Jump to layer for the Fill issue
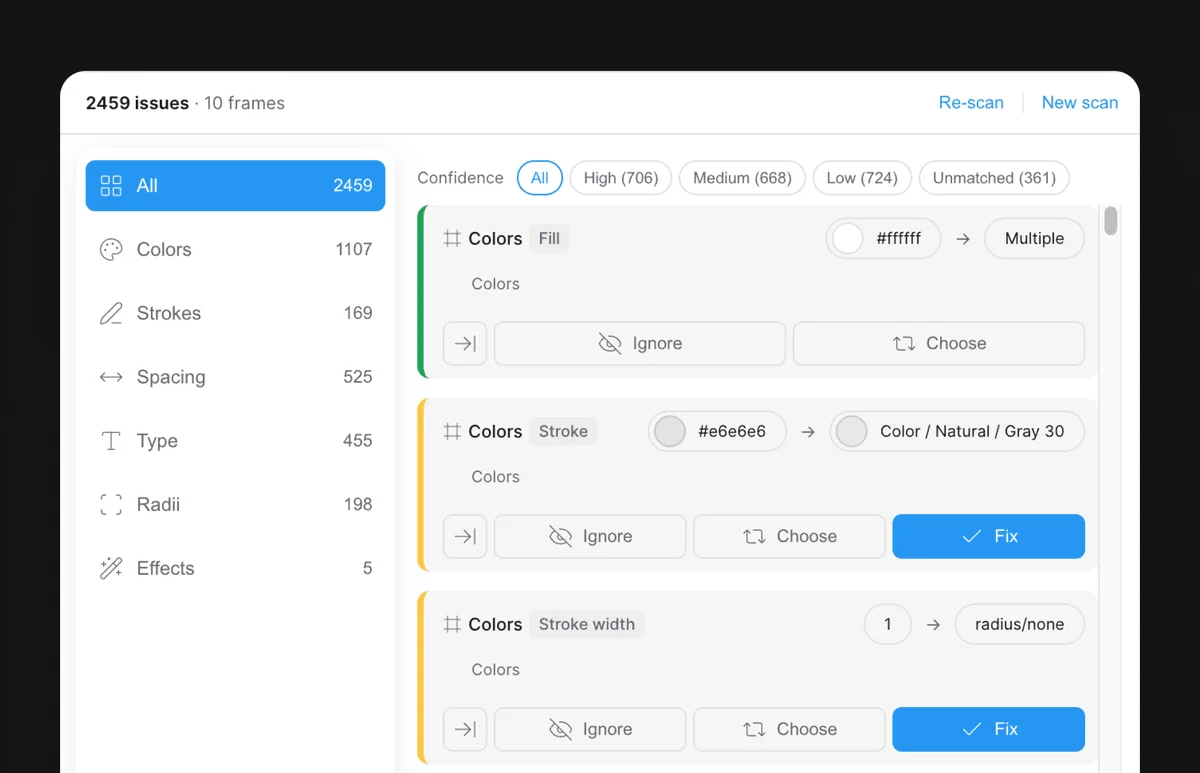1200x773 pixels. (x=465, y=343)
